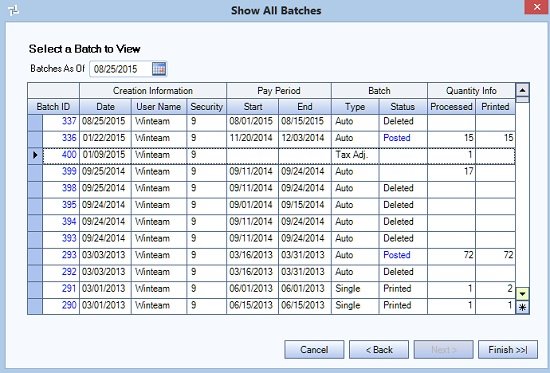Click the Cancel button
This screenshot has width=550, height=373.
(314, 349)
